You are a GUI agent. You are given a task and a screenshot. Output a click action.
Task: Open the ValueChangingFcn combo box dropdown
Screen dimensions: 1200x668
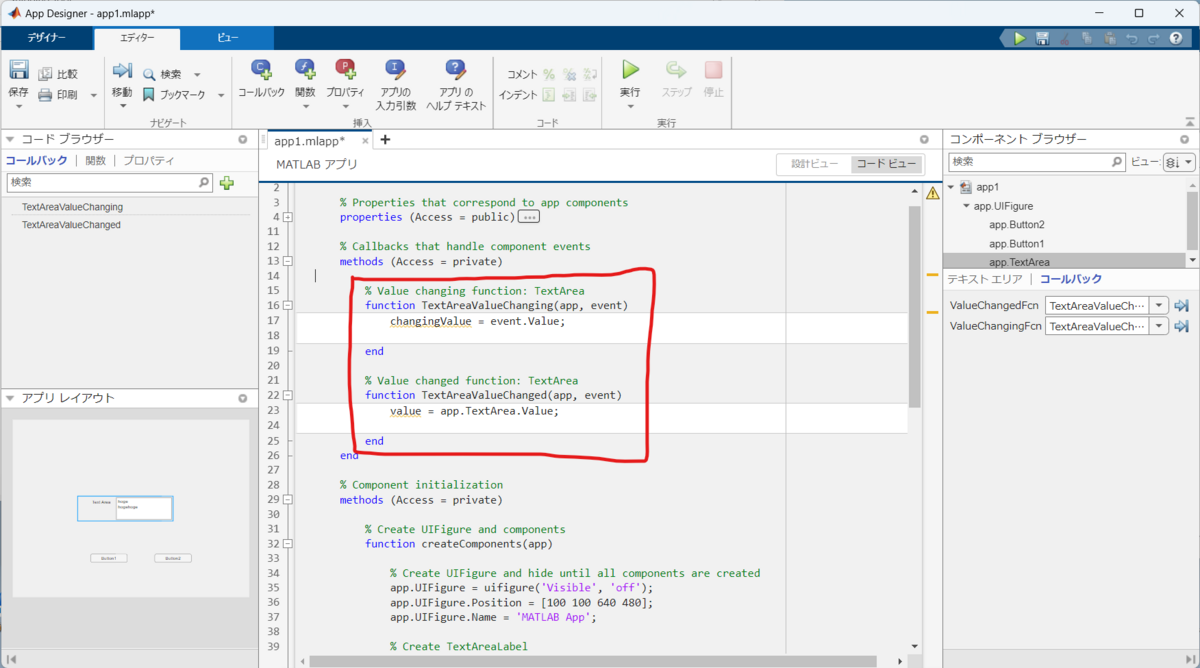(x=1159, y=326)
